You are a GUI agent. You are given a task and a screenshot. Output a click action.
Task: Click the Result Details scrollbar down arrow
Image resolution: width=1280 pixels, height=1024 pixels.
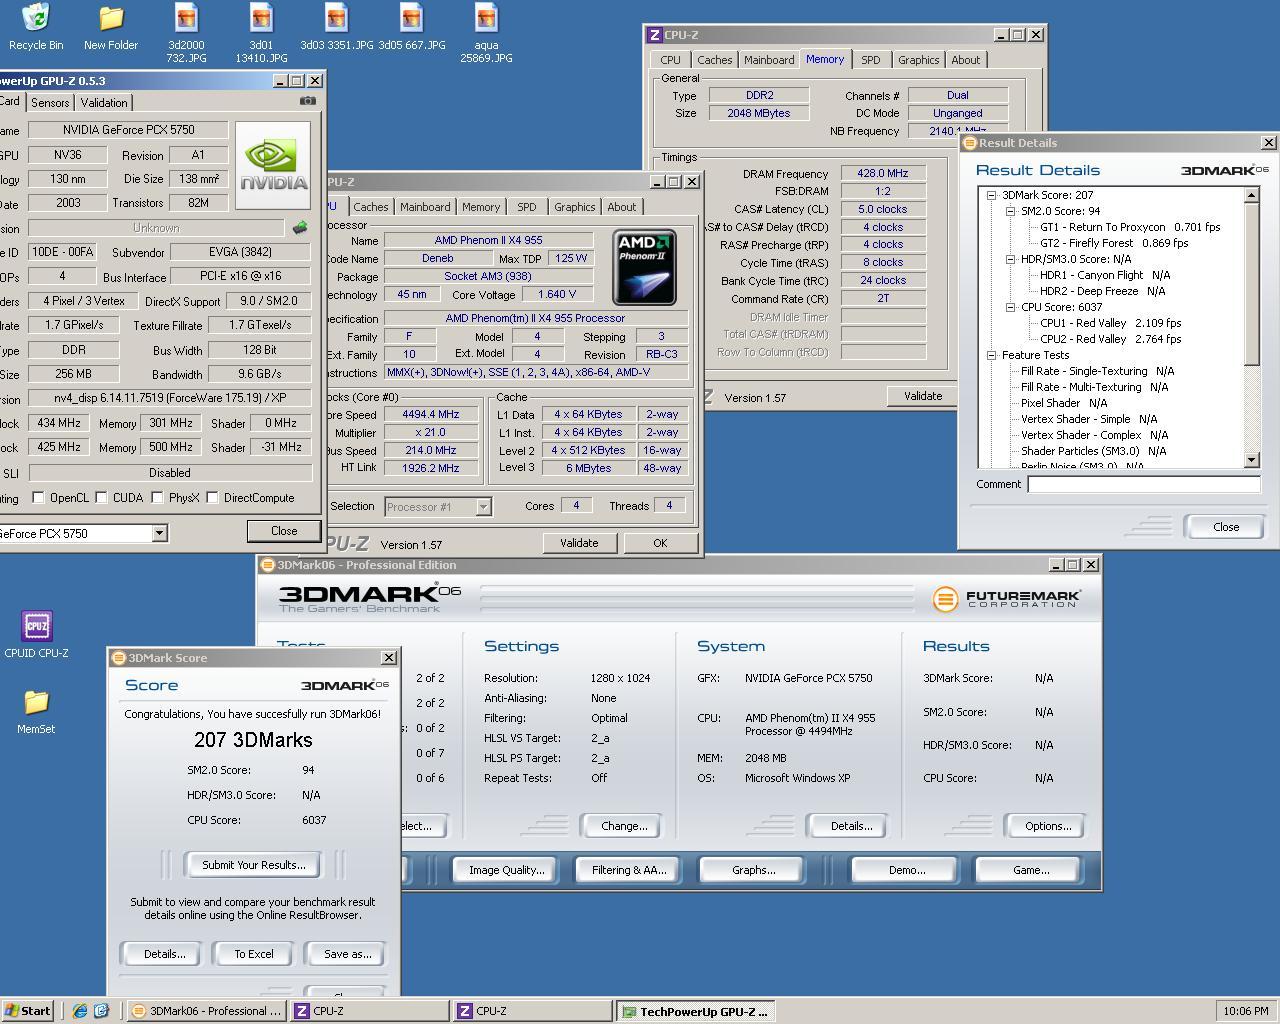pyautogui.click(x=1252, y=460)
